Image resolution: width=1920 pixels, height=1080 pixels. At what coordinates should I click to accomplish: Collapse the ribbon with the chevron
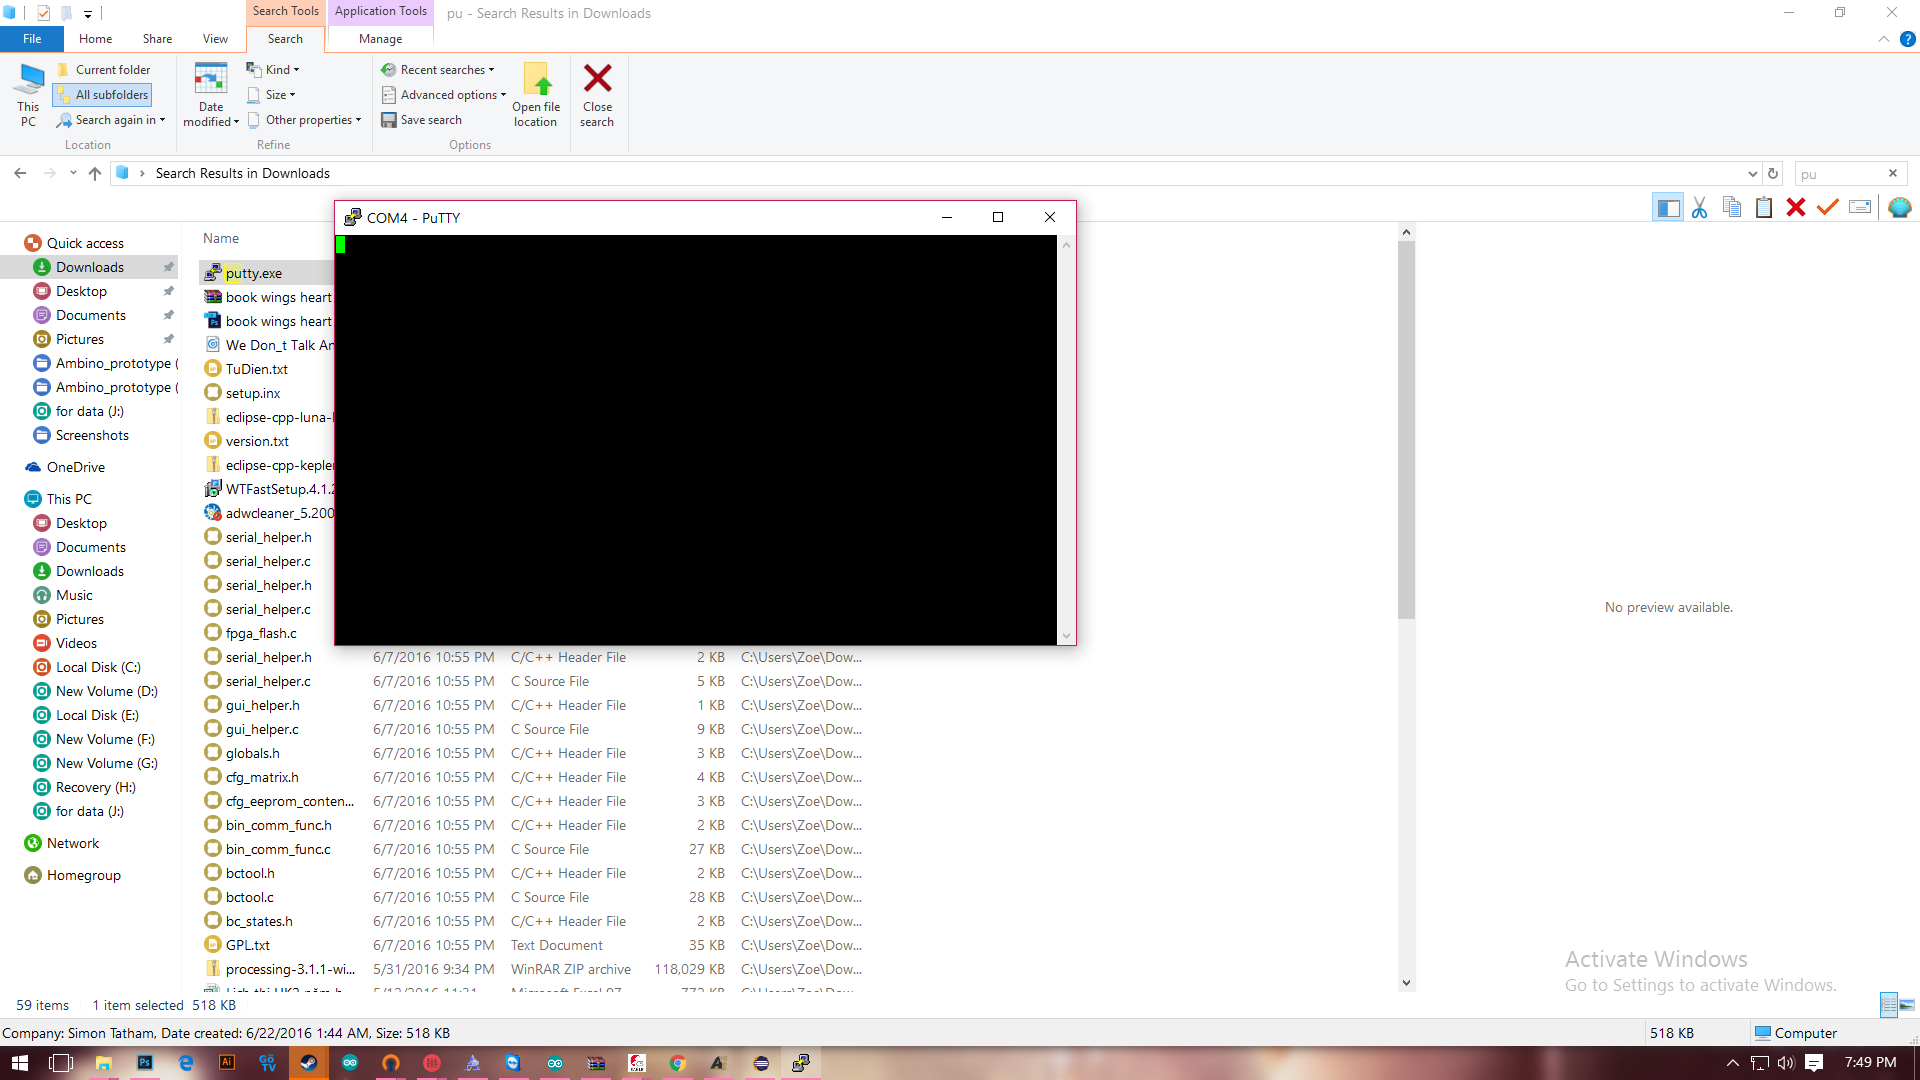pos(1884,39)
